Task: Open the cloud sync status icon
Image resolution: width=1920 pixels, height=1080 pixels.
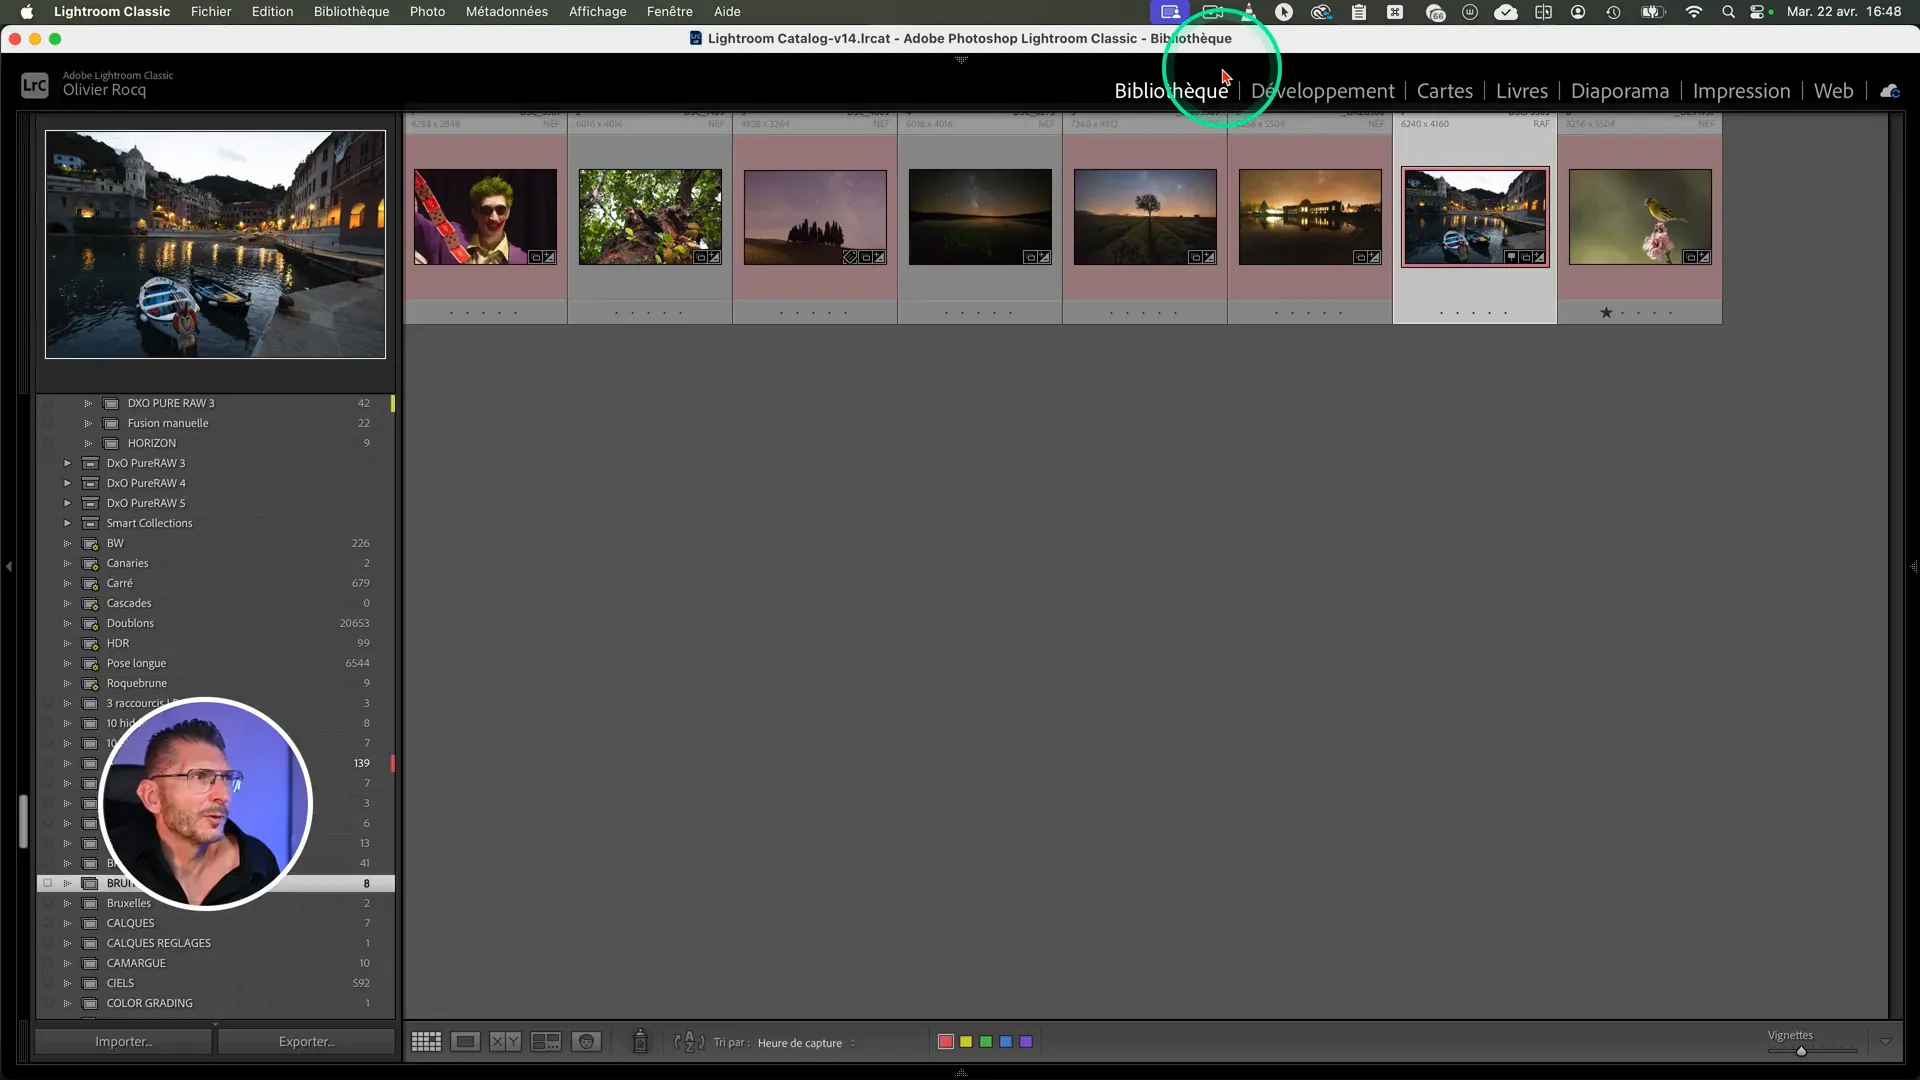Action: coord(1890,91)
